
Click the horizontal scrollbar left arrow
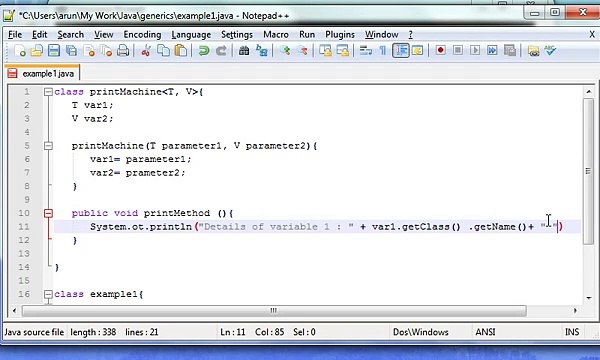pyautogui.click(x=14, y=310)
